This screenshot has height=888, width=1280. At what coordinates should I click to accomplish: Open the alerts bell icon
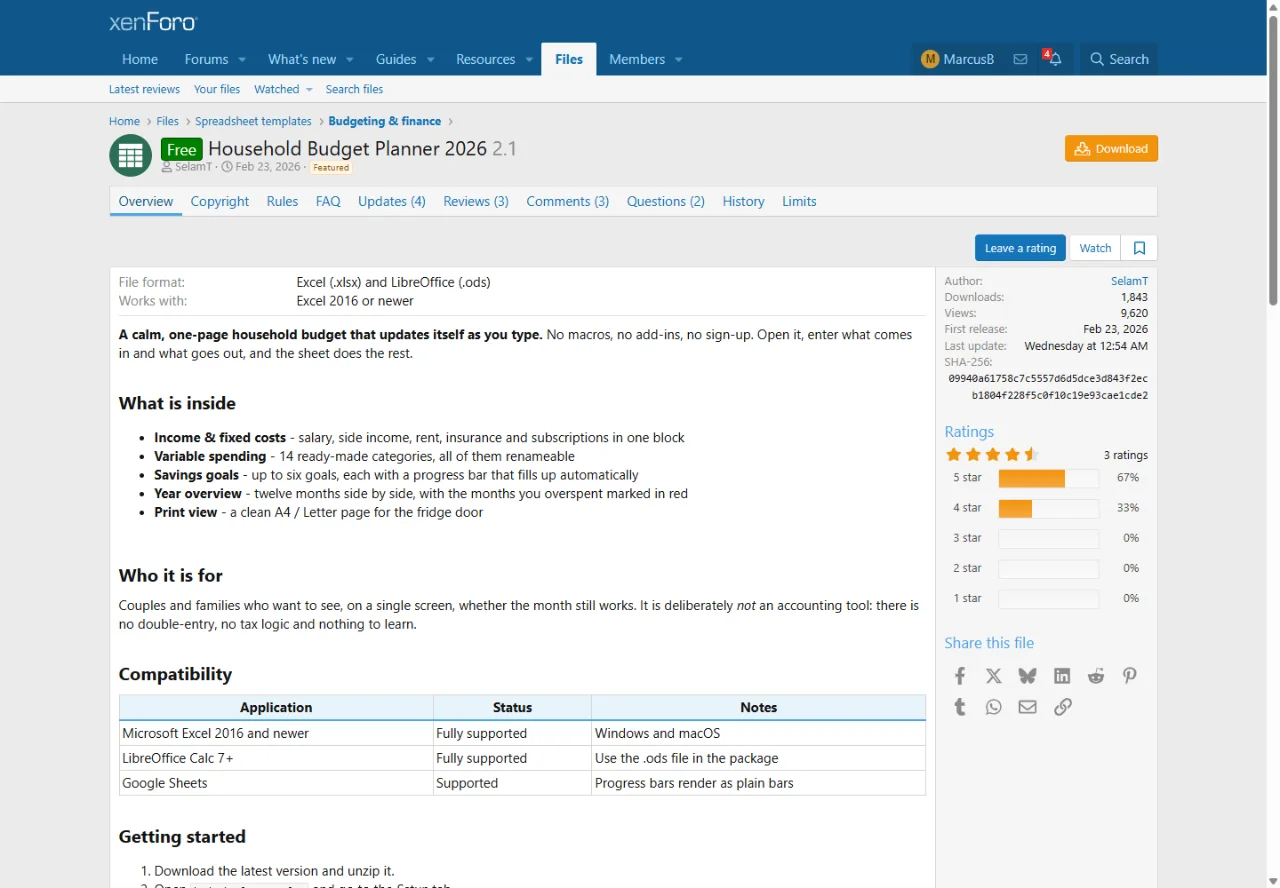point(1053,59)
